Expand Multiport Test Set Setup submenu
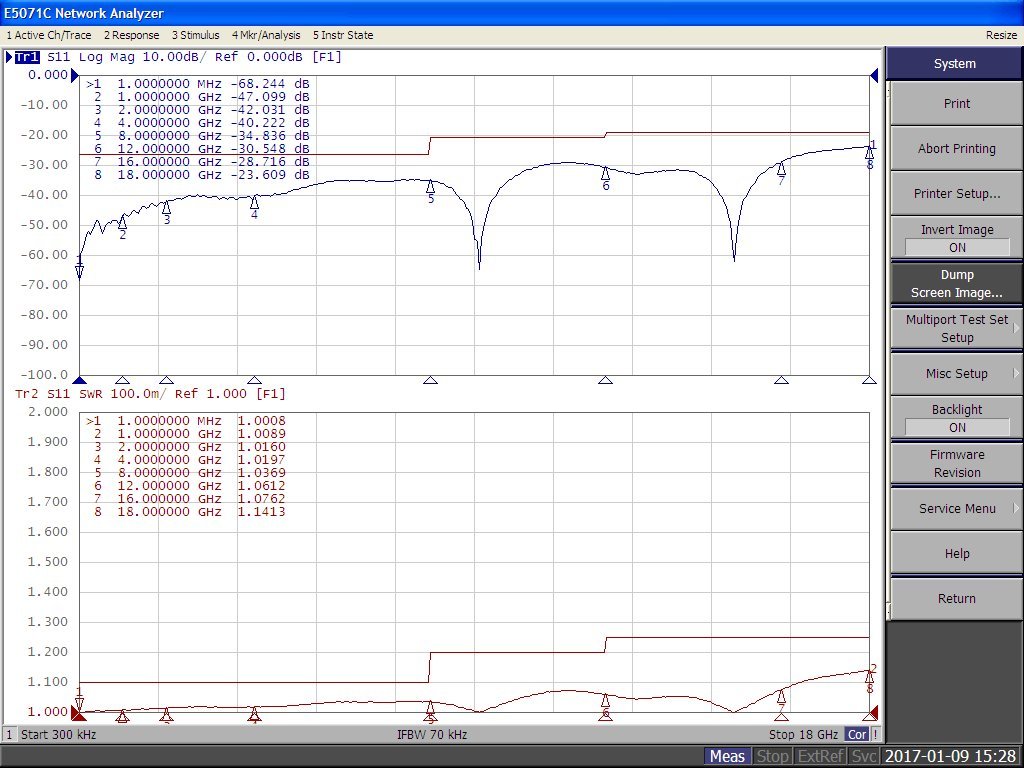 point(956,329)
